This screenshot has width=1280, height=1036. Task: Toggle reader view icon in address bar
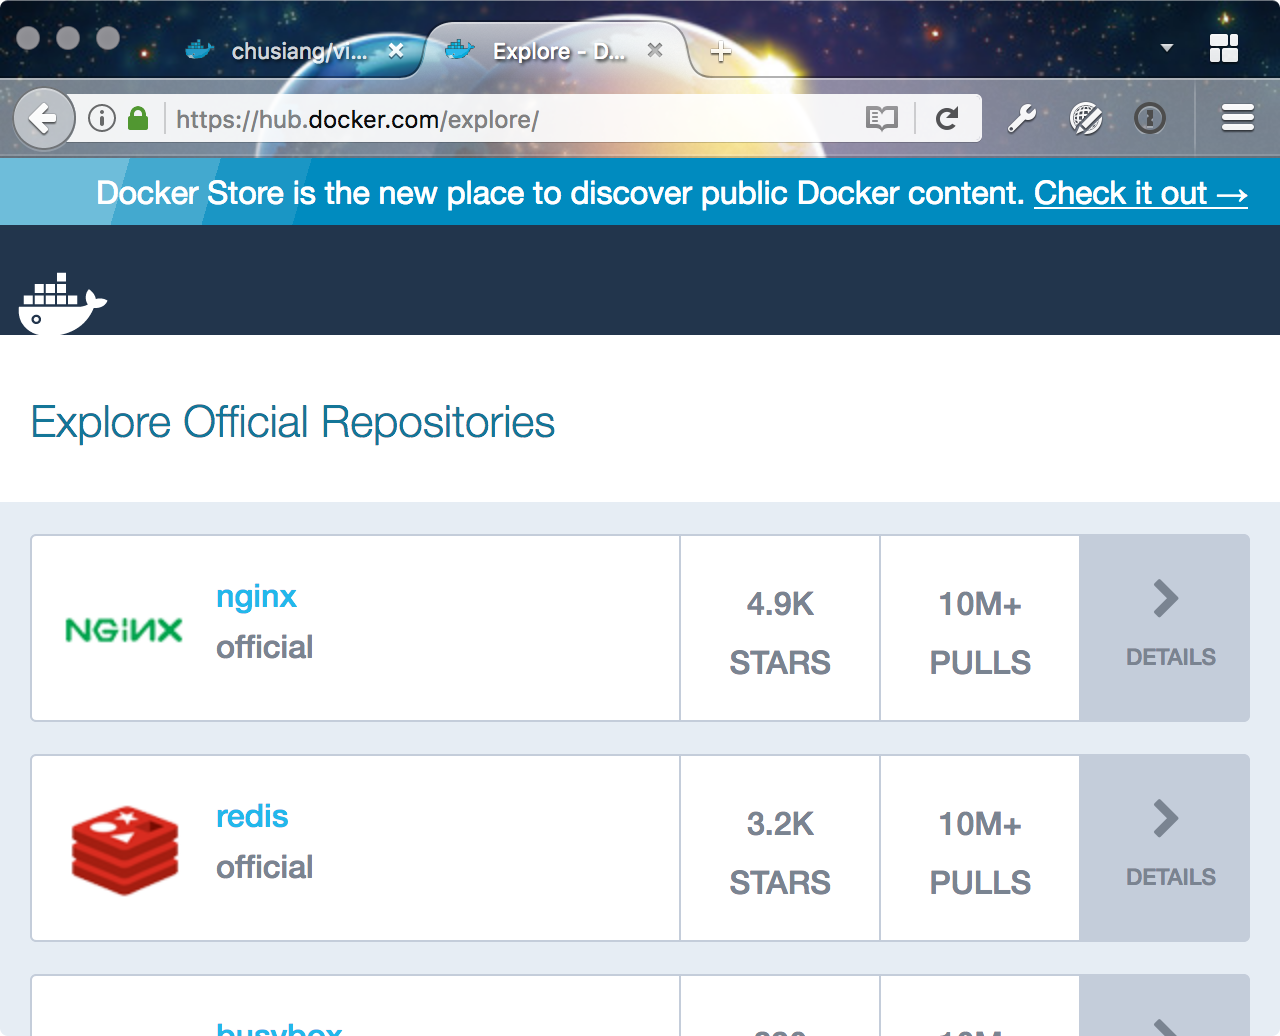881,119
